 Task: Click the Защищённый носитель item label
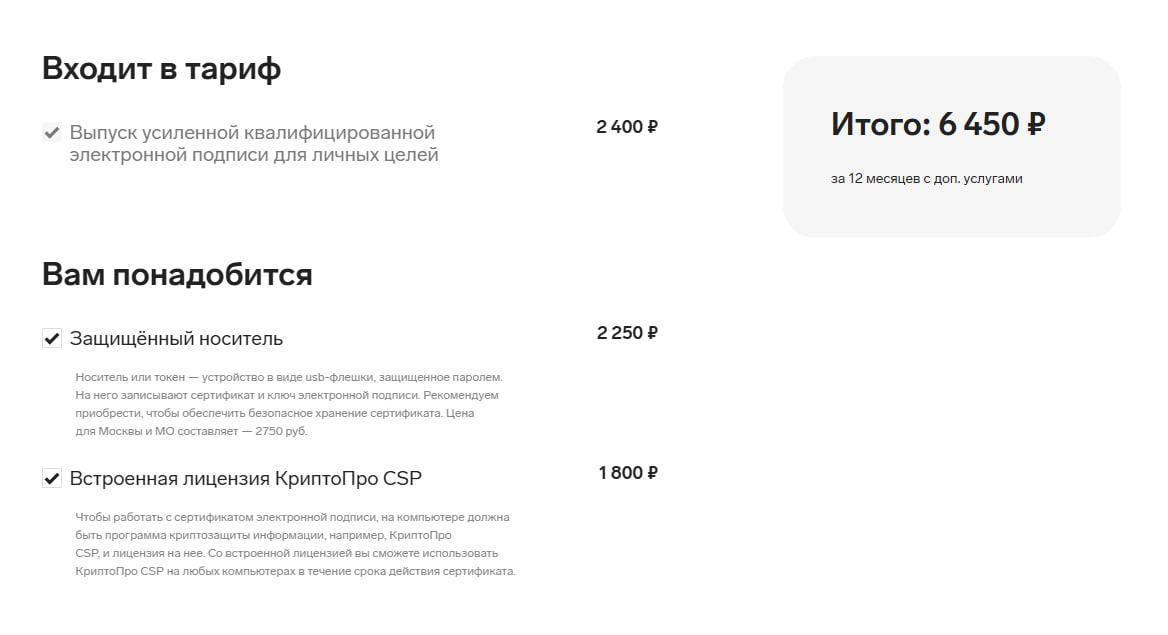tap(176, 338)
